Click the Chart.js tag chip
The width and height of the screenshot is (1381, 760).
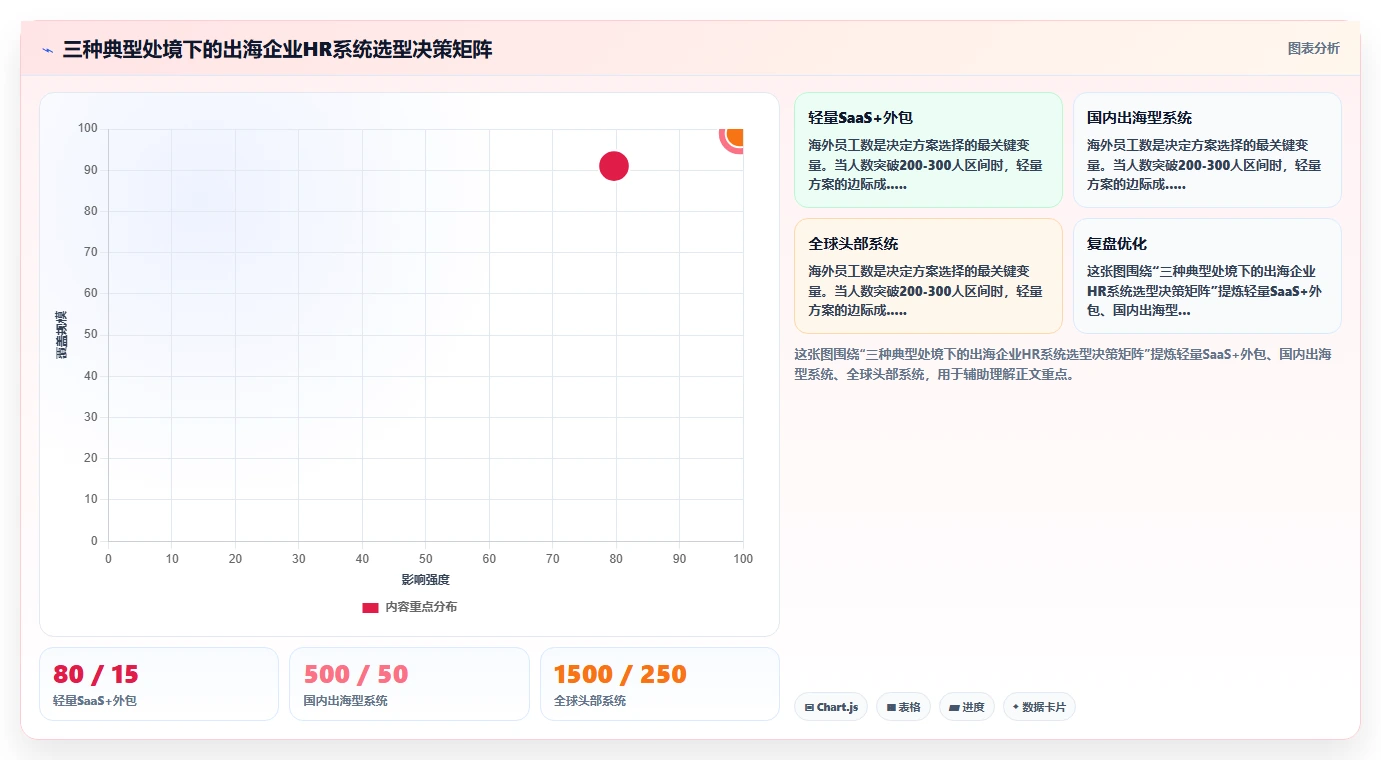pos(831,707)
